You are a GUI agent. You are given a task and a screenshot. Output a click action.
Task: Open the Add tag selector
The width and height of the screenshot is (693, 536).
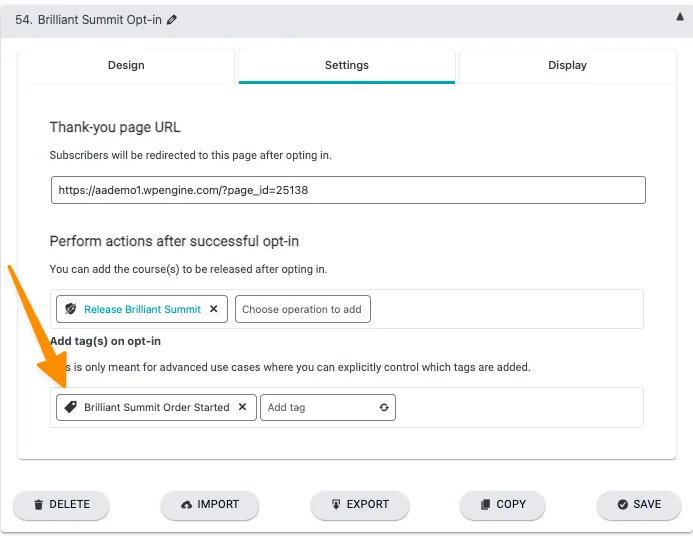click(318, 408)
